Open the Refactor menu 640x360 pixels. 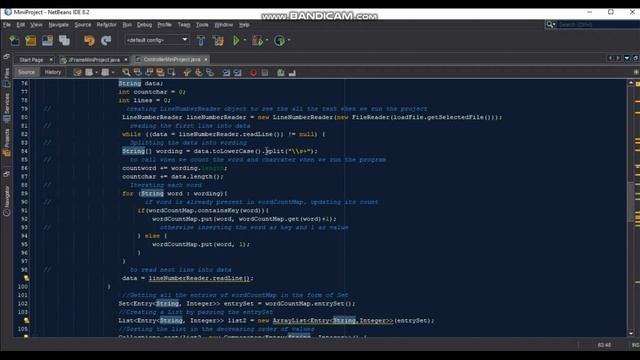(107, 25)
